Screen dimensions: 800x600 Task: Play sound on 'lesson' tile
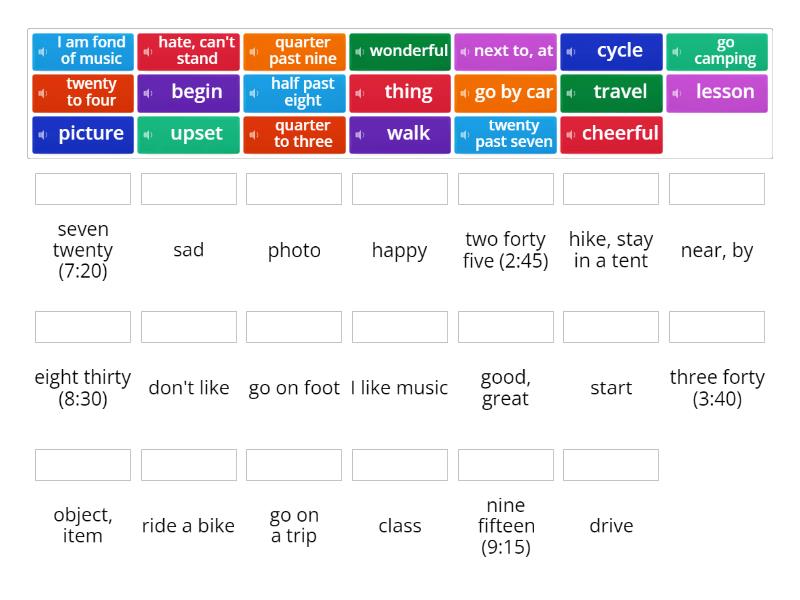[677, 93]
